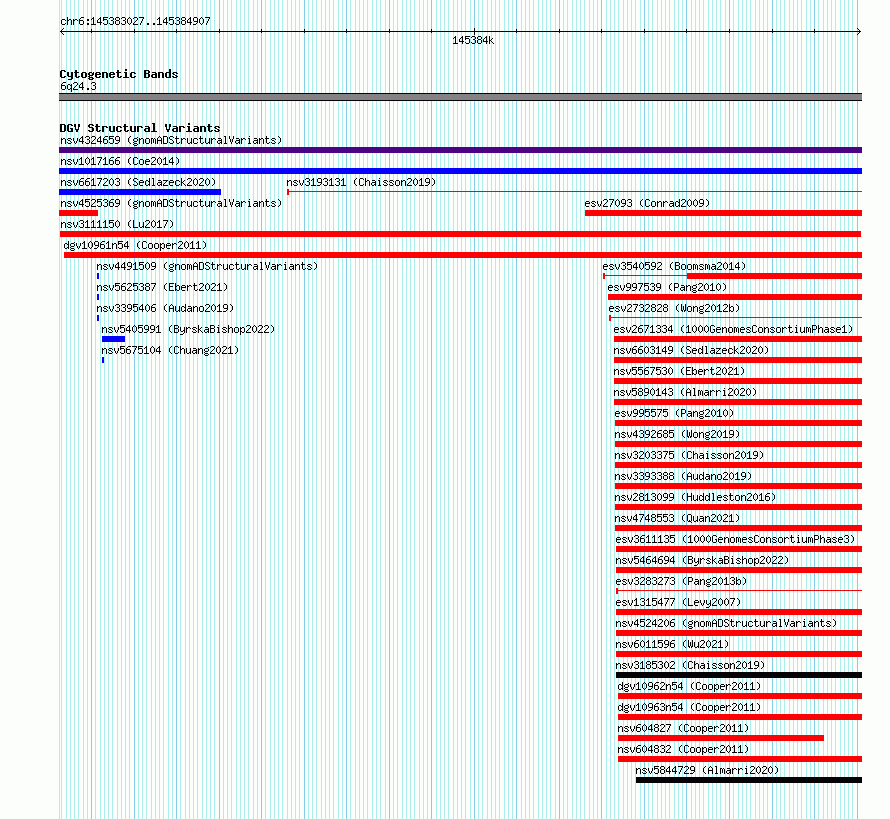Screen dimensions: 890x819
Task: Select nsv2813099 (Huddleston2016) label
Action: click(x=695, y=497)
